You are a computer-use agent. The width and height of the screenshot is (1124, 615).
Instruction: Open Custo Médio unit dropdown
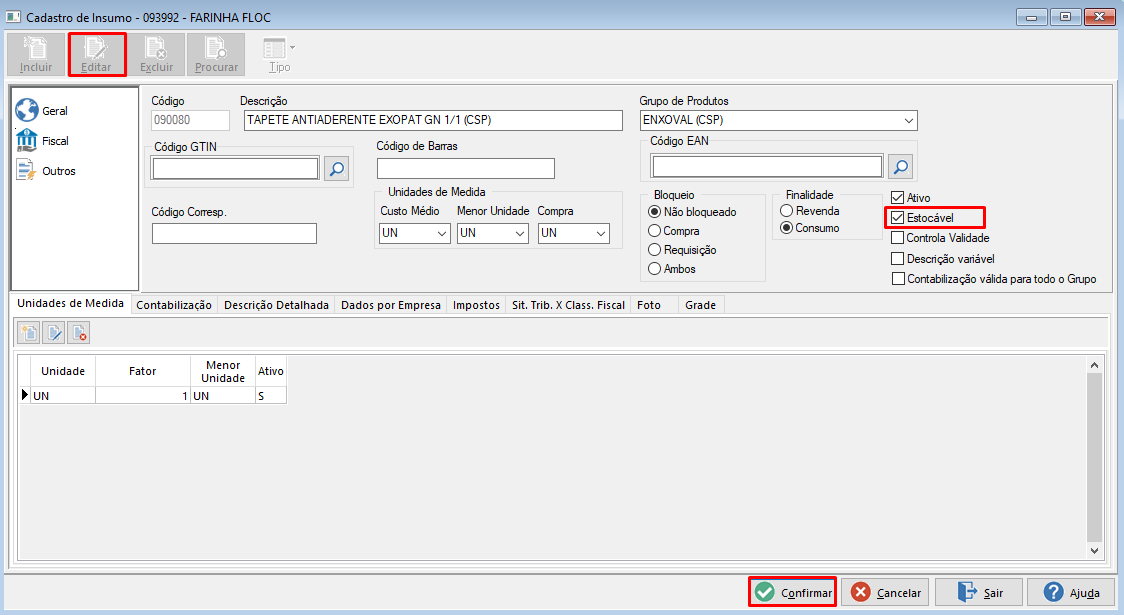pos(442,233)
